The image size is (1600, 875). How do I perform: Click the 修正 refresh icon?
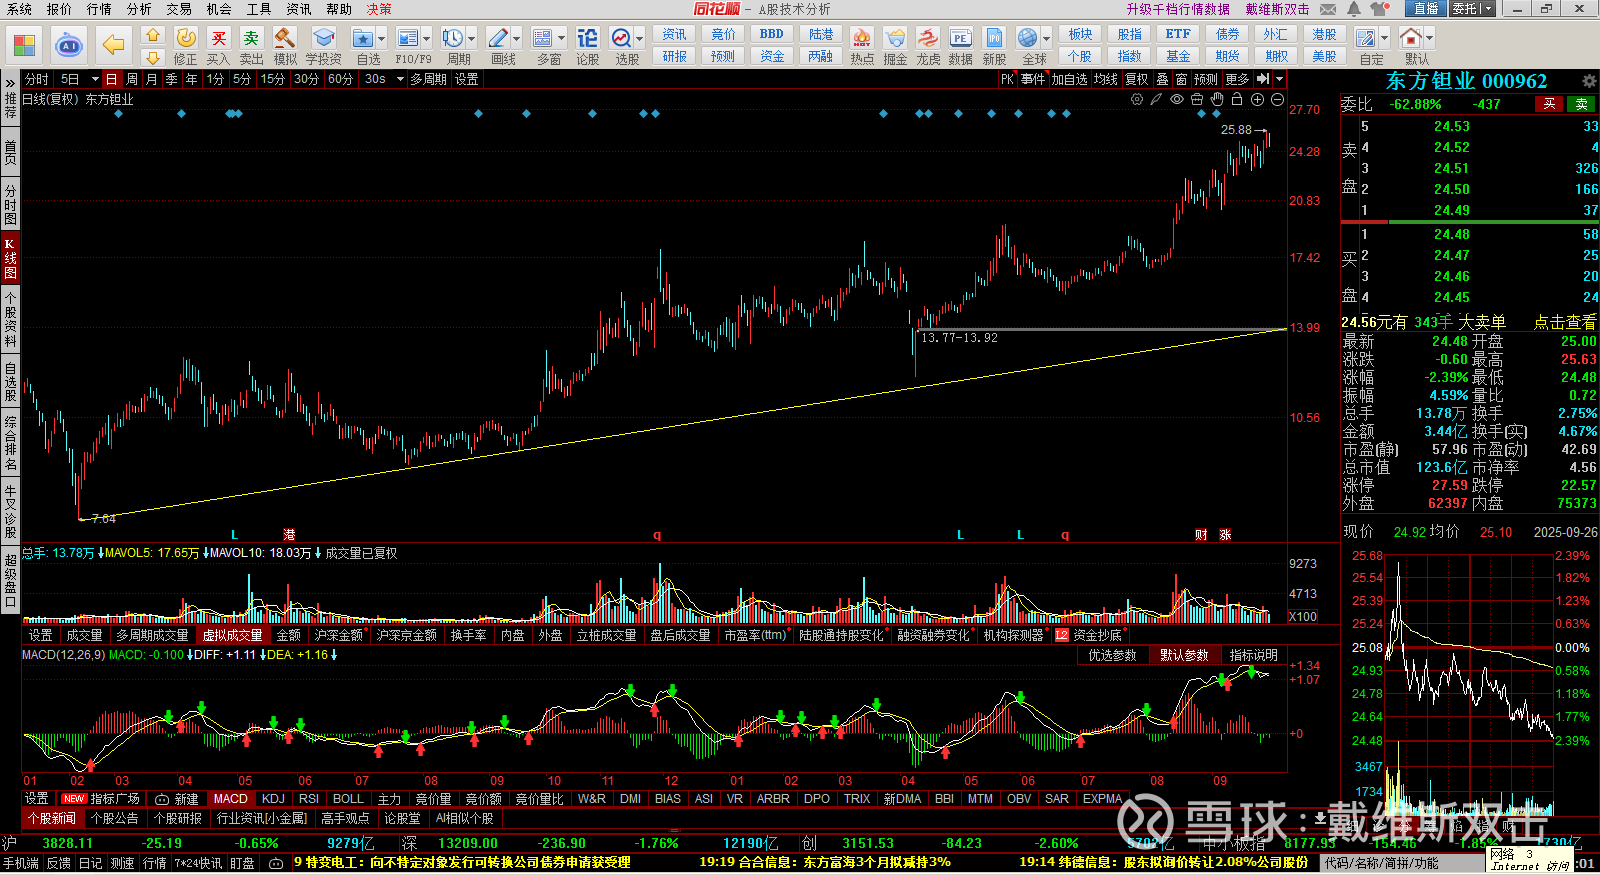pos(186,38)
